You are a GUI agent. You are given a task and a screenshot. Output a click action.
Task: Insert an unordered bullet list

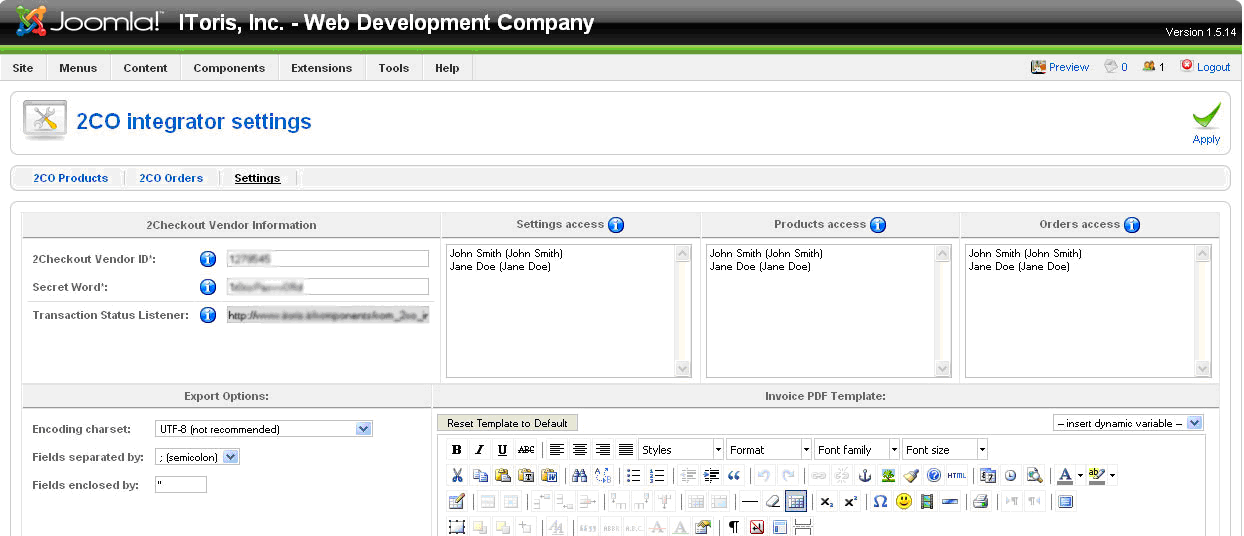[x=634, y=476]
